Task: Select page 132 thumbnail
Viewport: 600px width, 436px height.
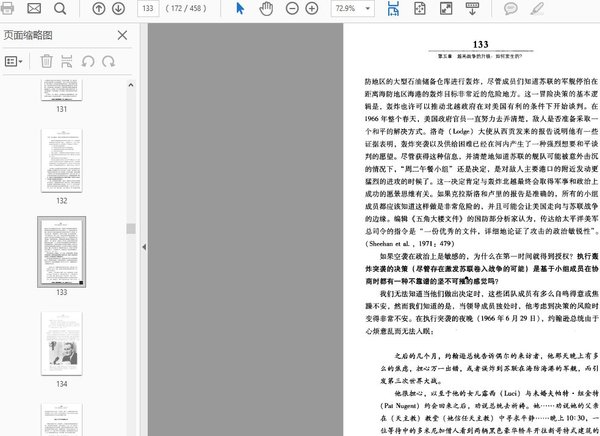Action: (62, 159)
